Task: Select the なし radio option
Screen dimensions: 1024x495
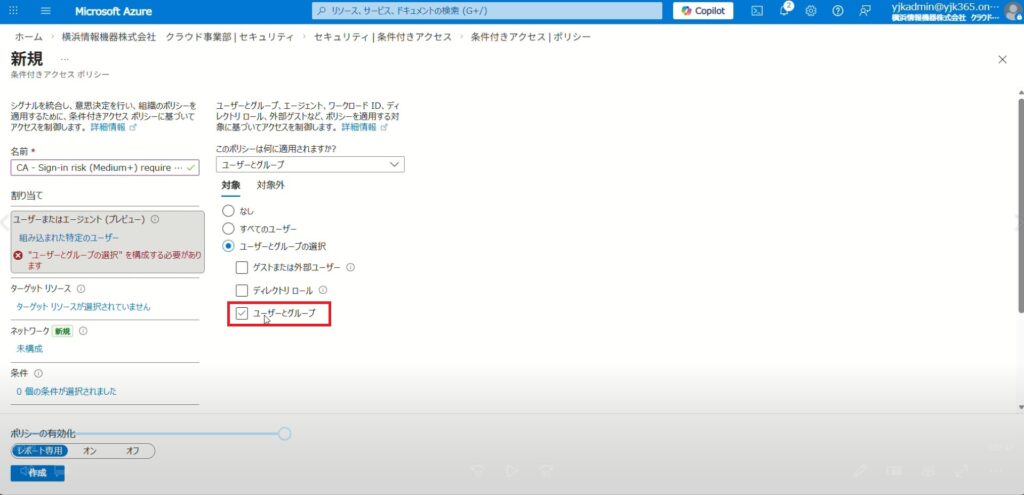Action: click(x=228, y=211)
